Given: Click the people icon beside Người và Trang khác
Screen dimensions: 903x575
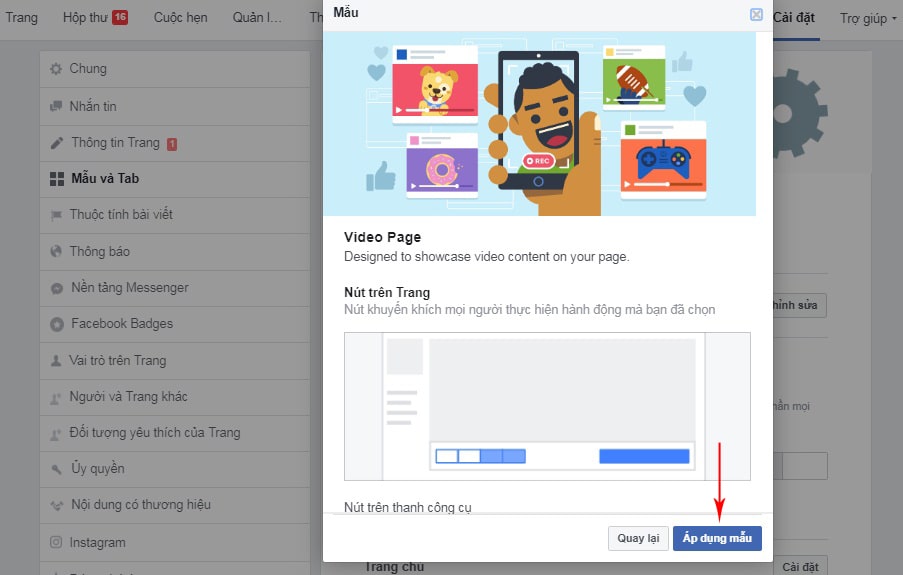Looking at the screenshot, I should coord(55,398).
